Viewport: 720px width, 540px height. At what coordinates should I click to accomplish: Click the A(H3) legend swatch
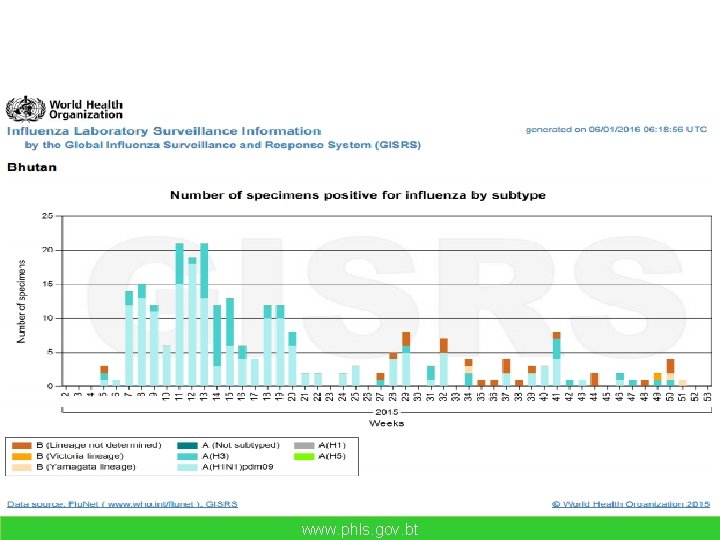click(187, 456)
